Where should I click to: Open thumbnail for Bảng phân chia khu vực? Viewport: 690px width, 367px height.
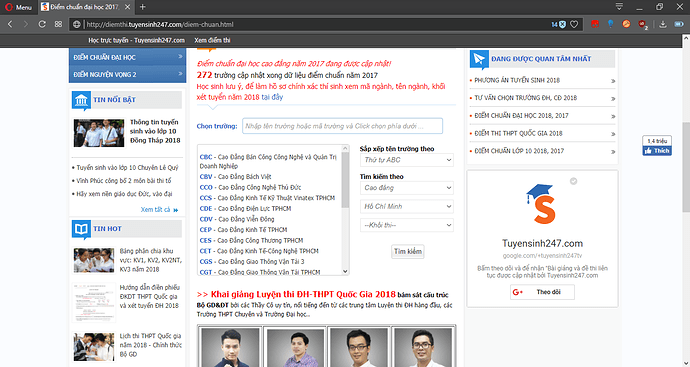click(x=94, y=260)
